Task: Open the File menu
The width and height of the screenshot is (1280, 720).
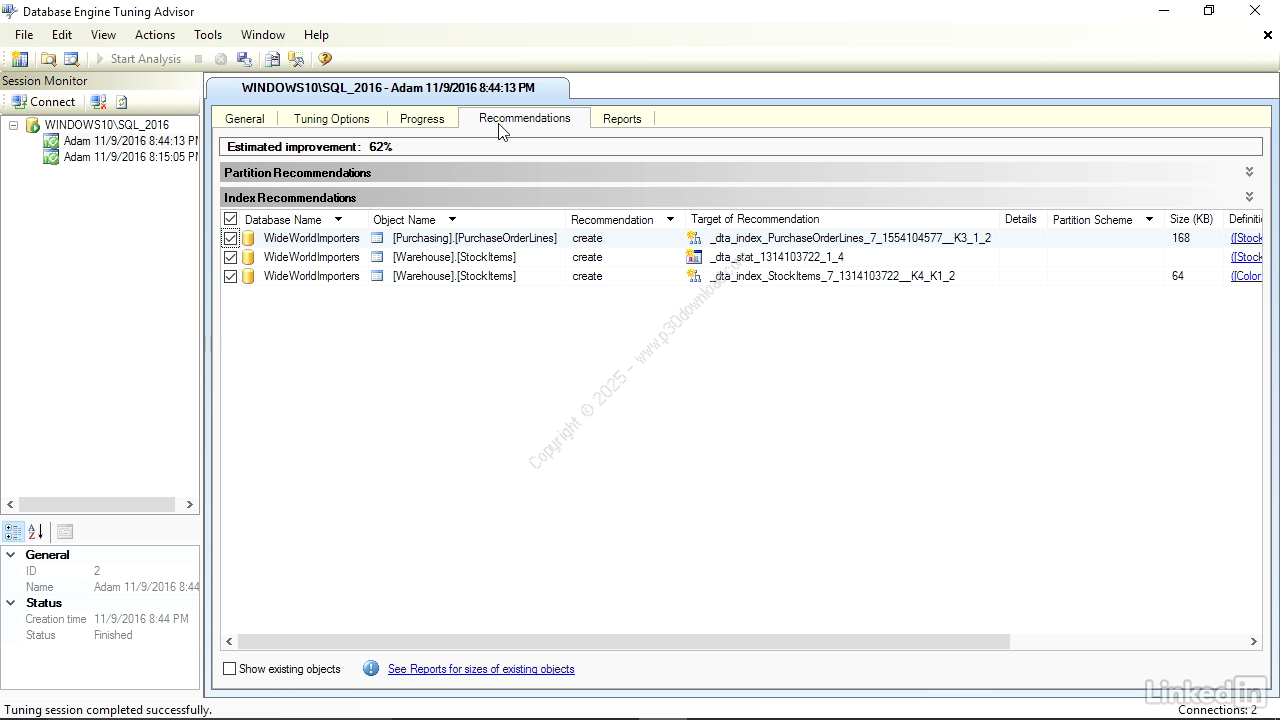Action: point(24,35)
